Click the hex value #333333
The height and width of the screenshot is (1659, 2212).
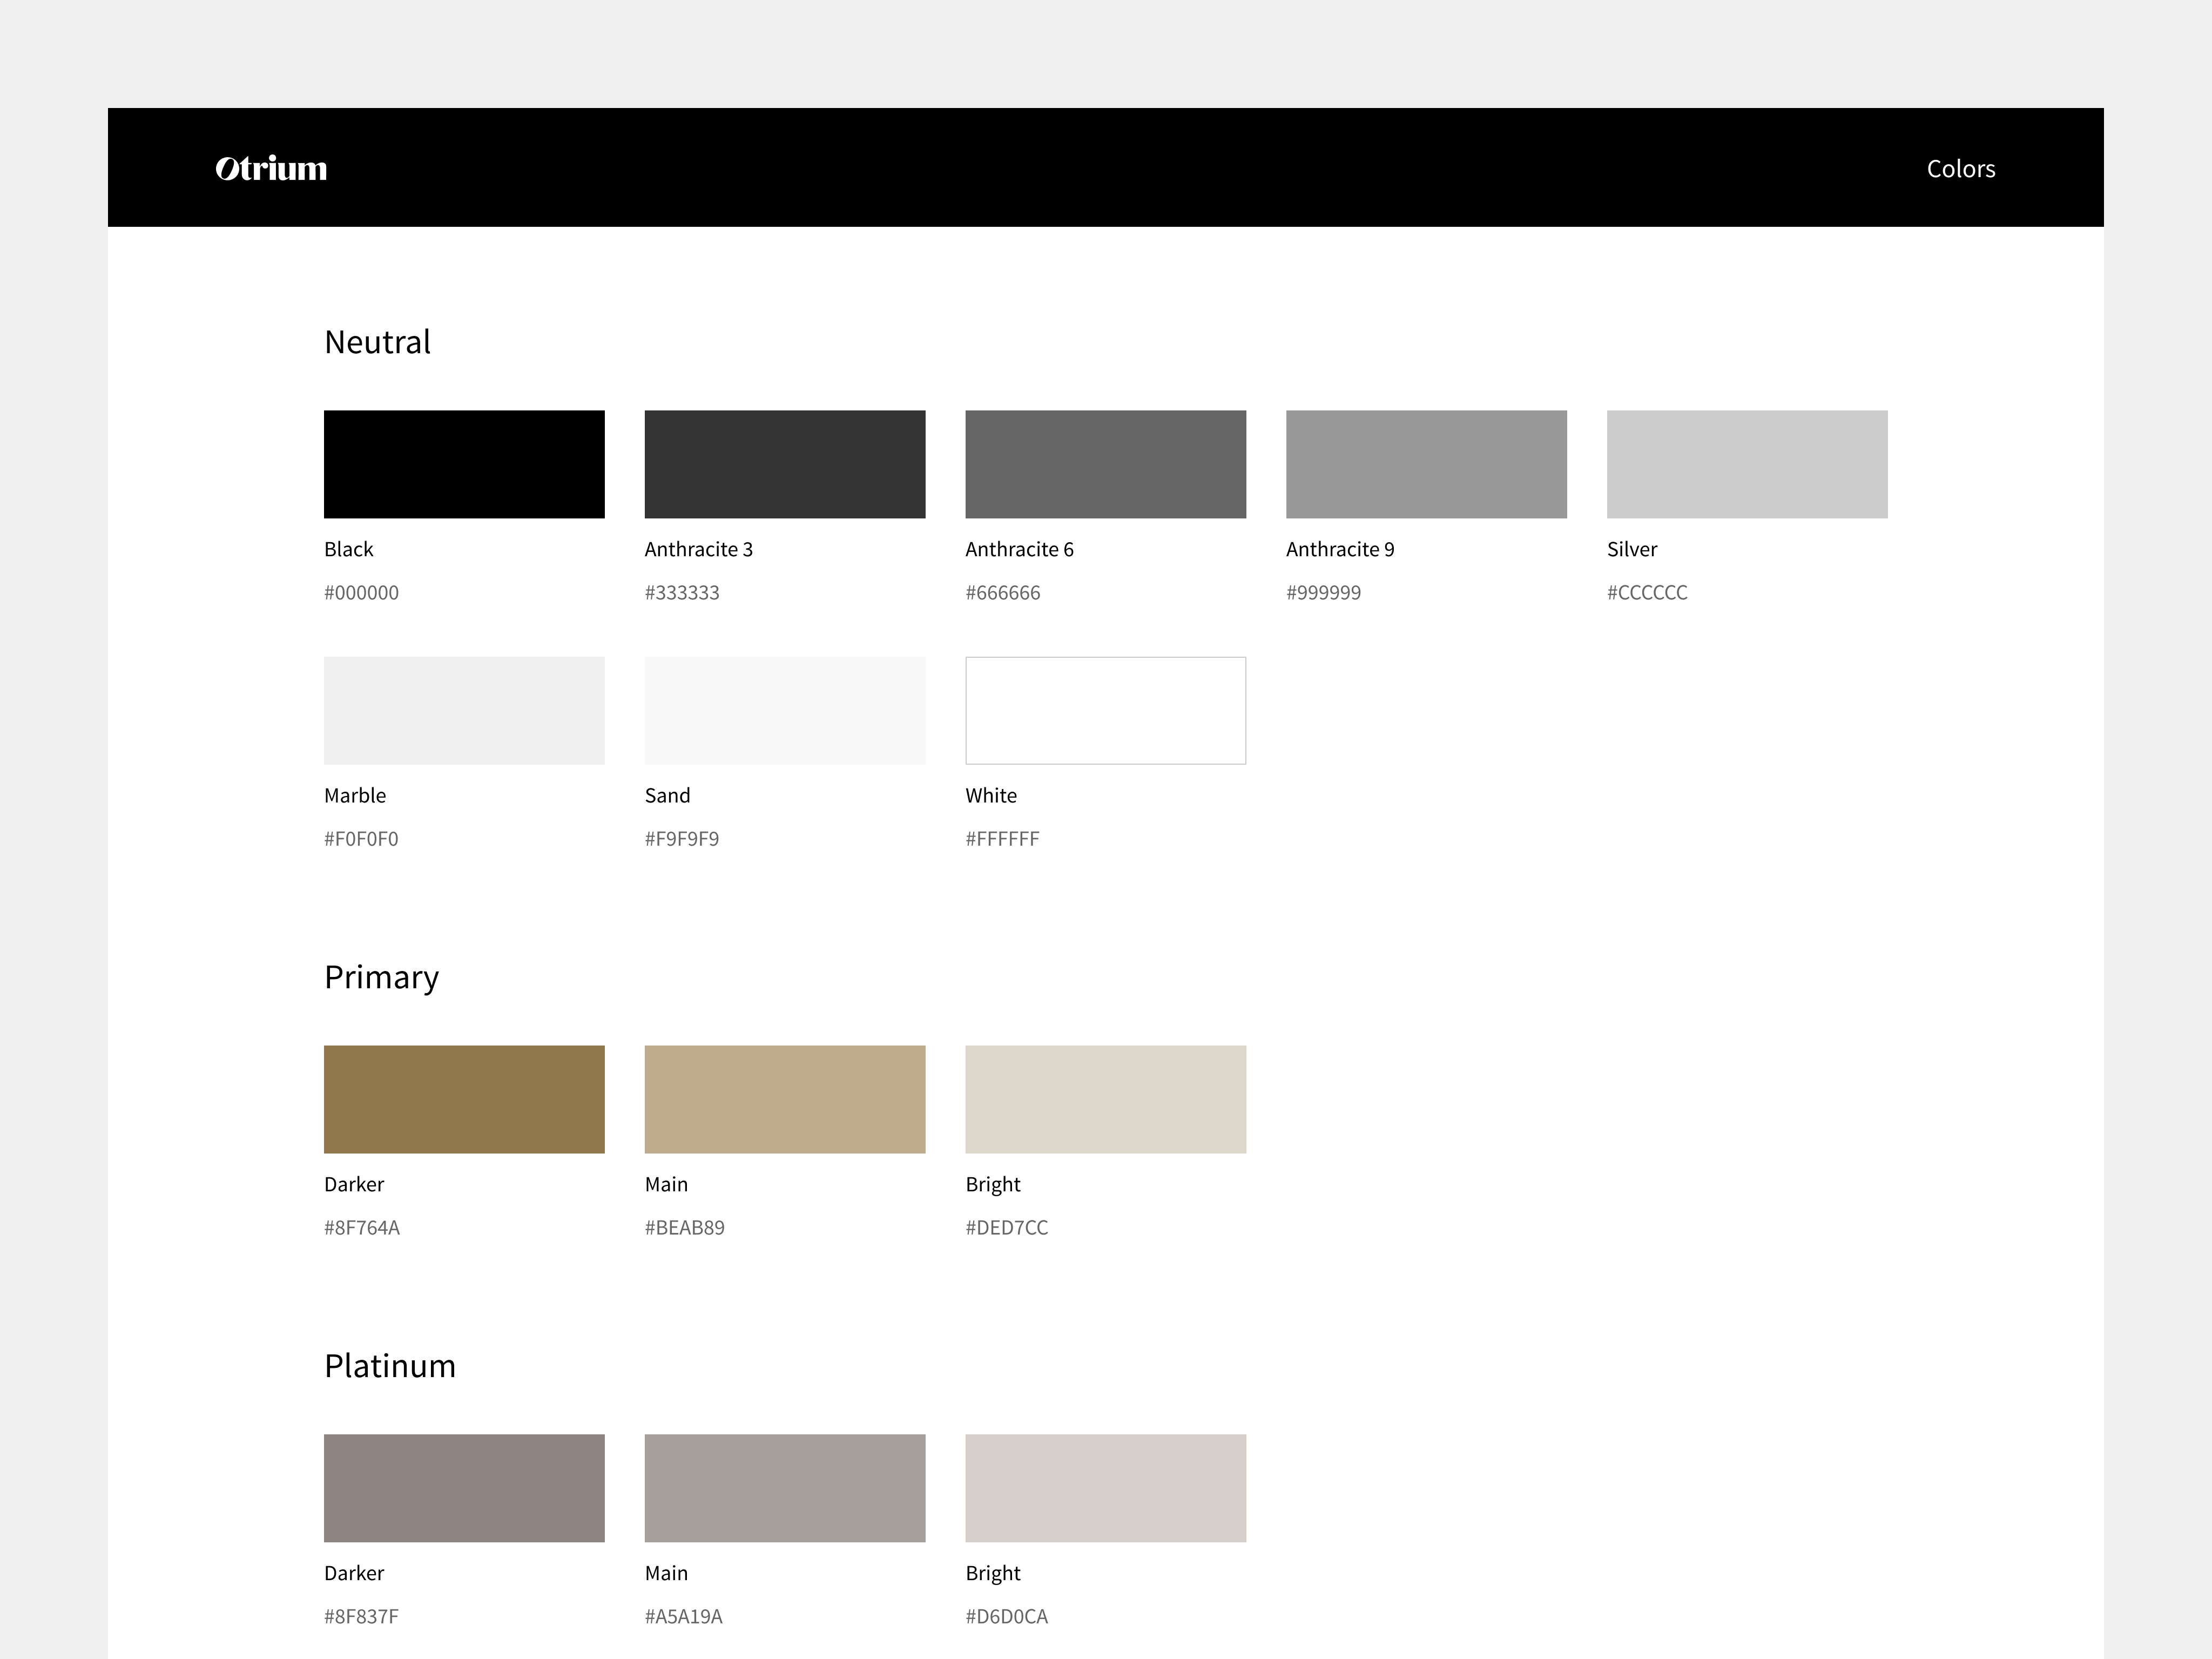[682, 592]
